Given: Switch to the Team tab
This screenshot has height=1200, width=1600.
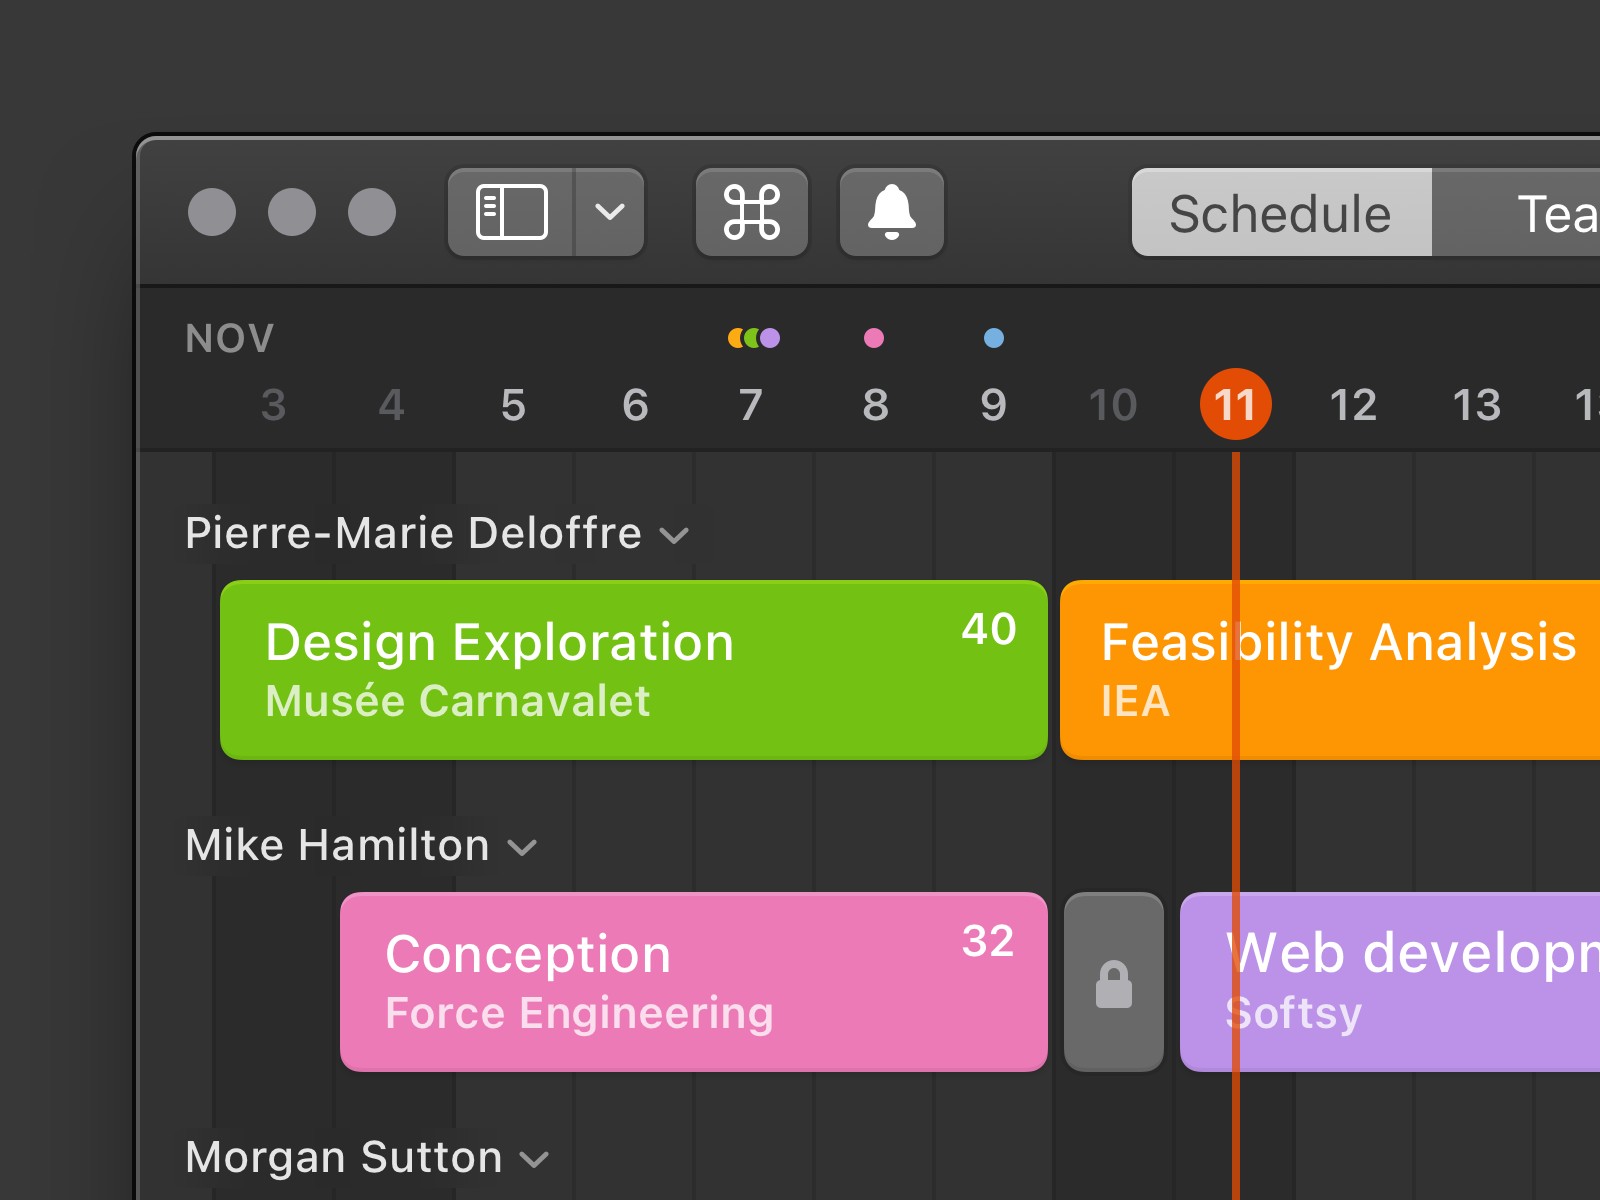Looking at the screenshot, I should click(x=1540, y=213).
